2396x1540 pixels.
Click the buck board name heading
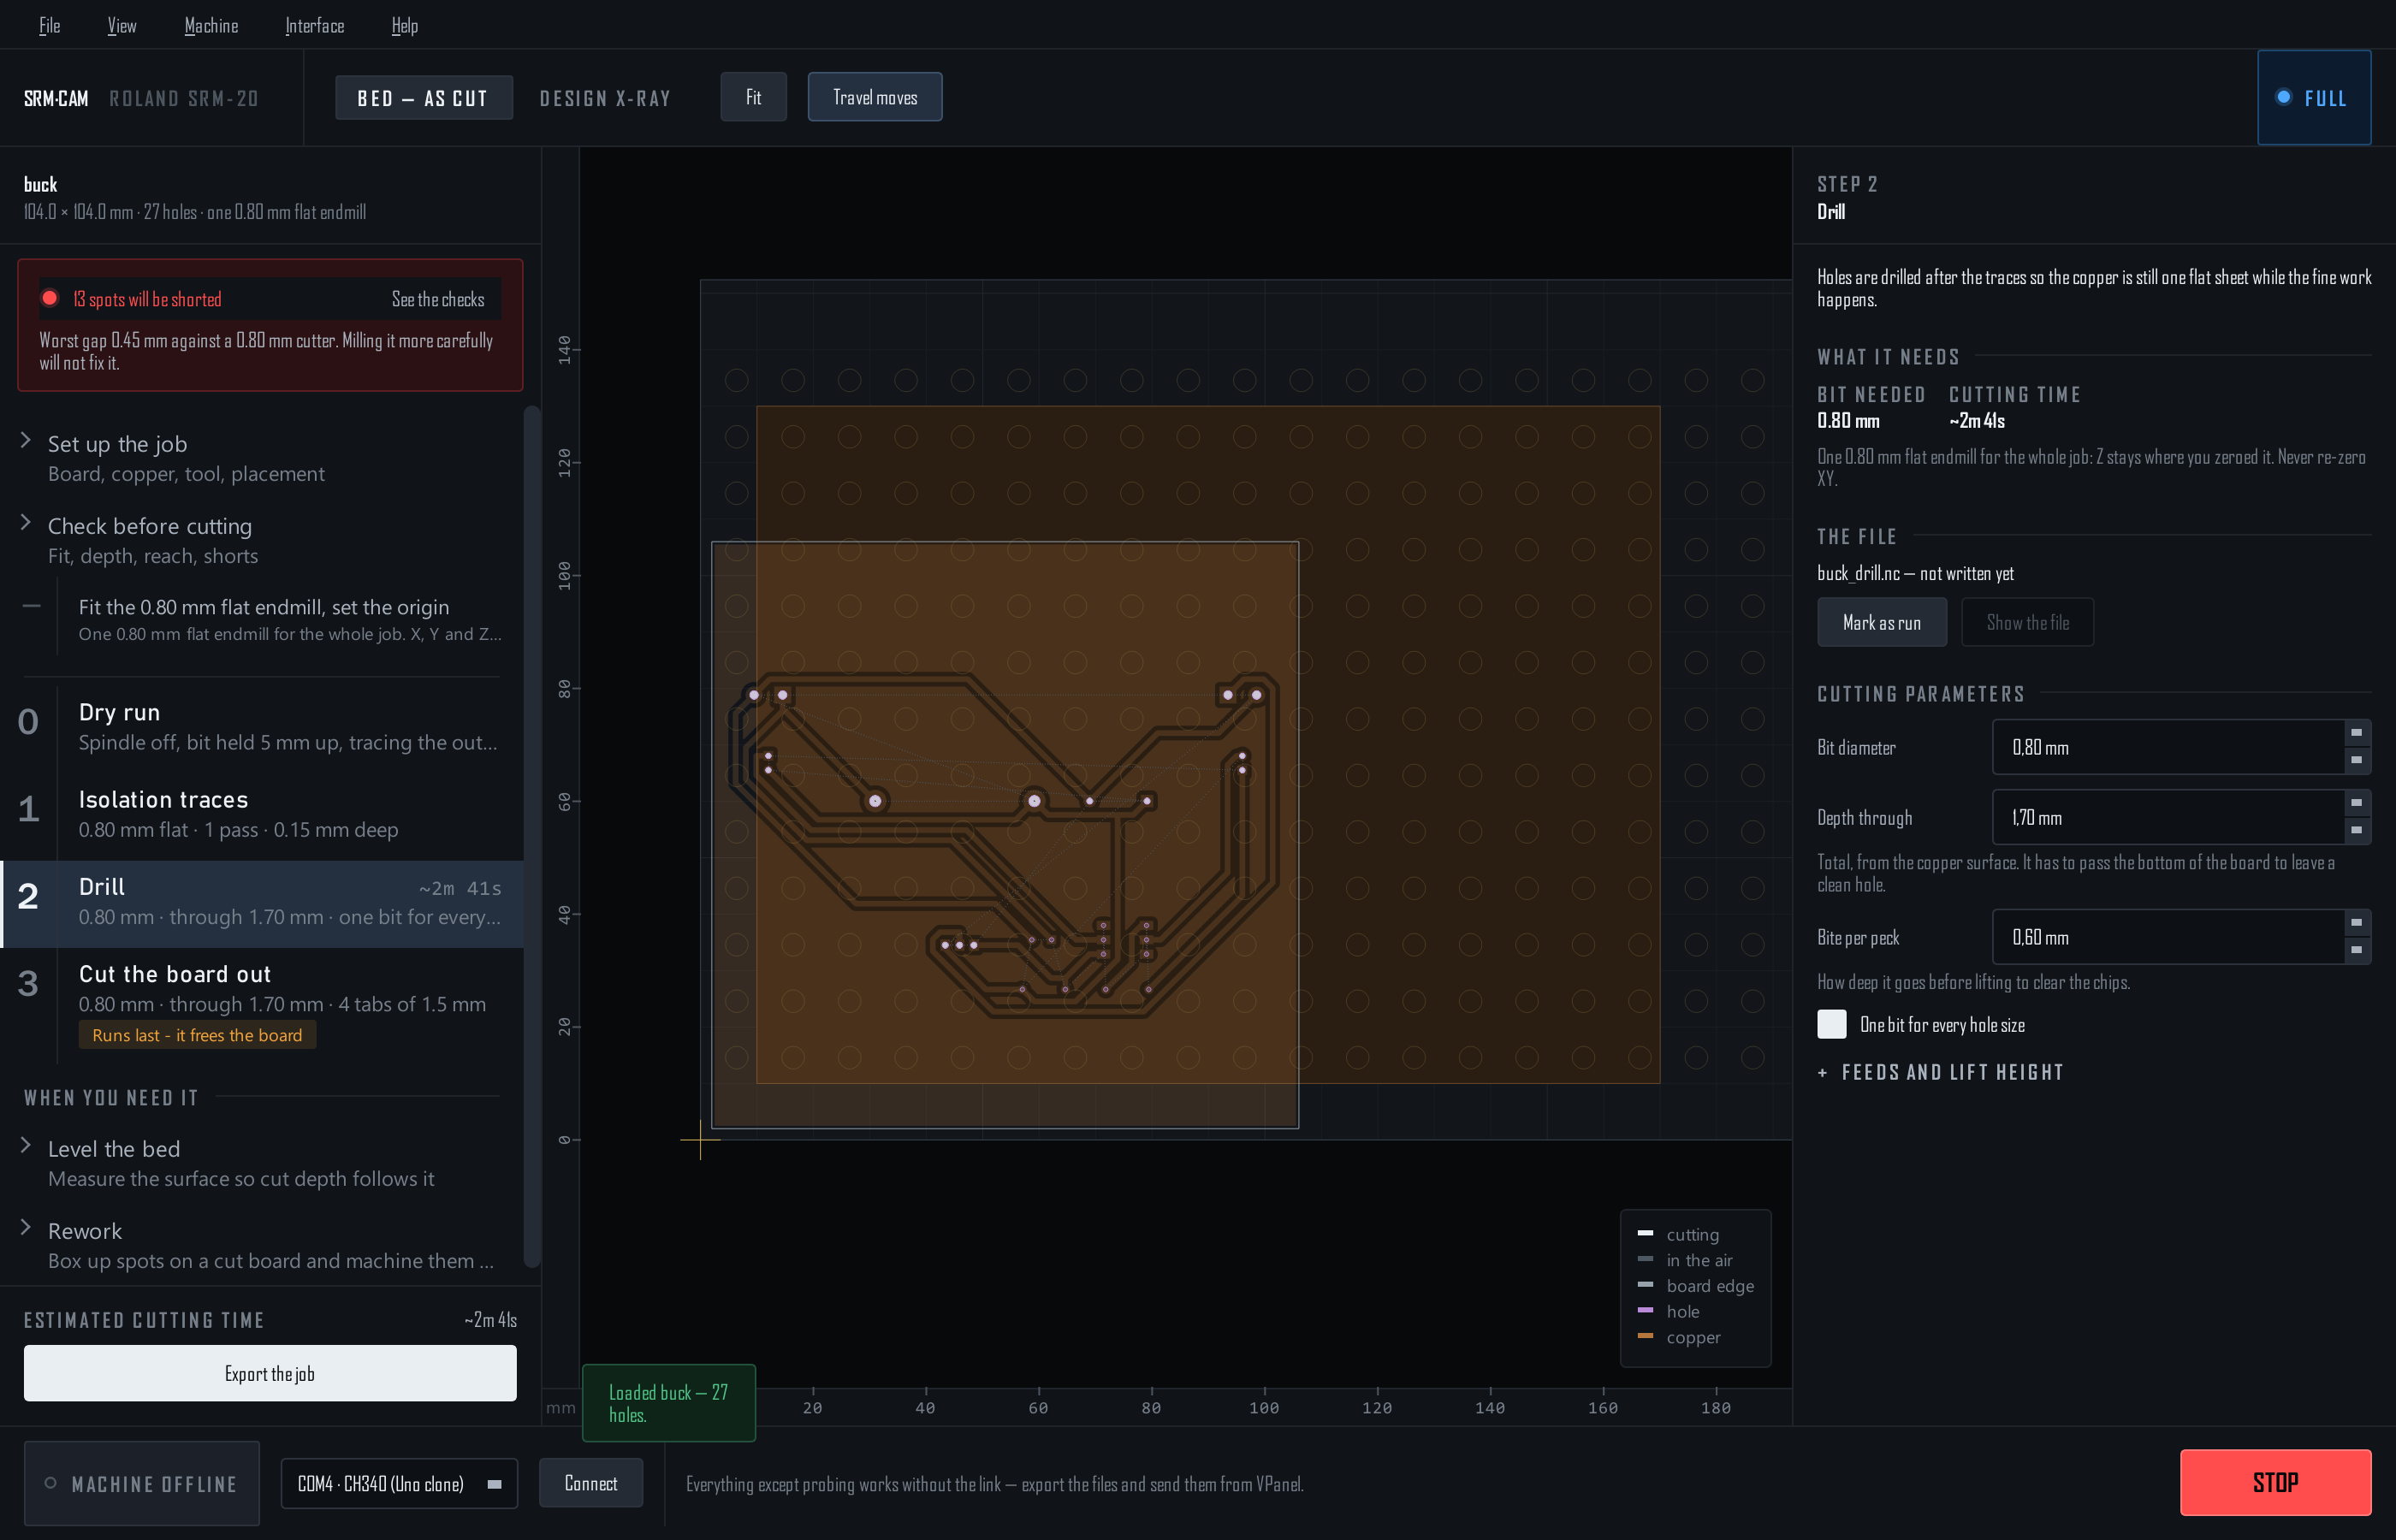[x=41, y=184]
